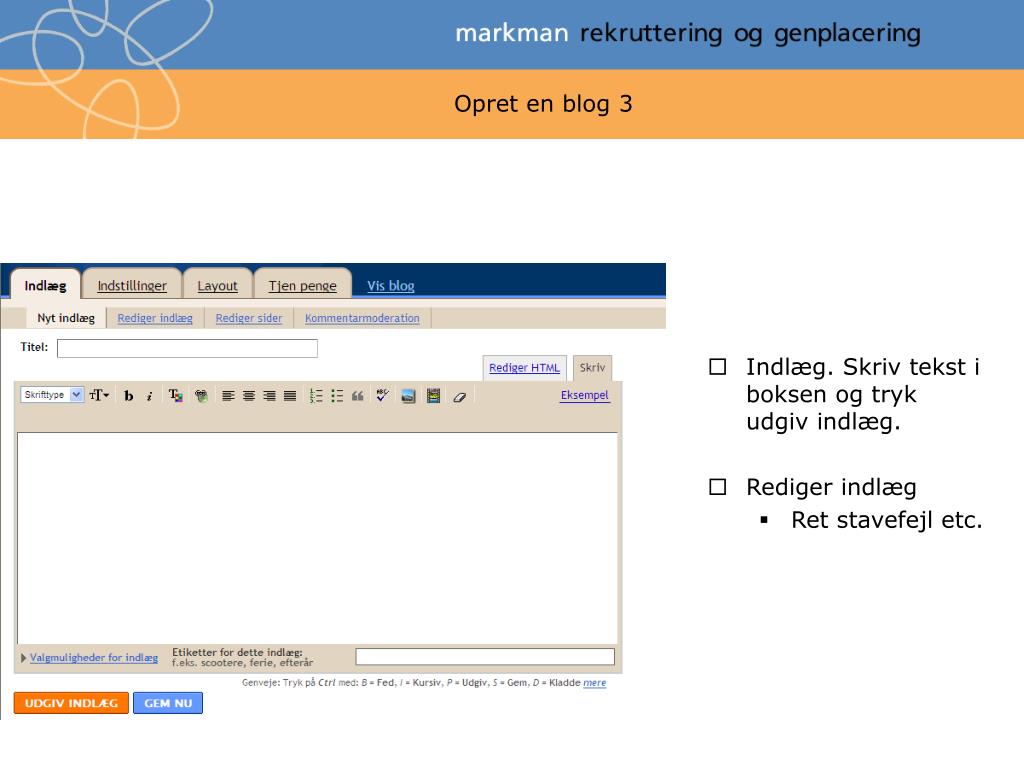Viewport: 1024px width, 768px height.
Task: Follow the Vis blog link
Action: pos(391,286)
